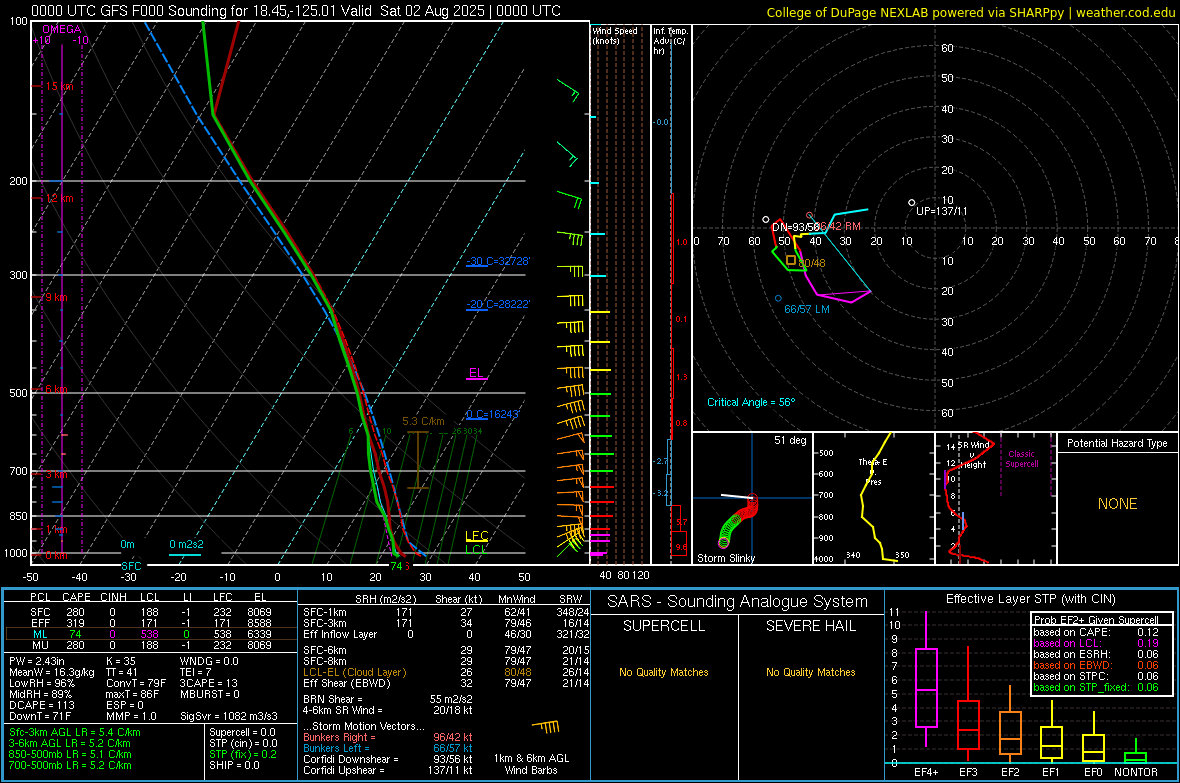Image resolution: width=1180 pixels, height=783 pixels.
Task: Click the orange square marker on hodograph
Action: [791, 260]
